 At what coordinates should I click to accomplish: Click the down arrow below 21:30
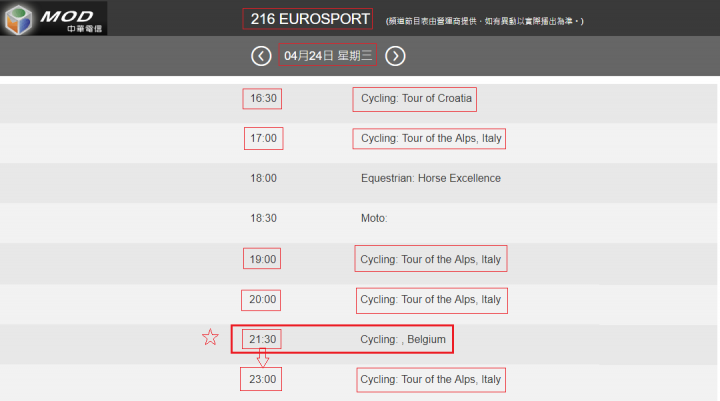[263, 357]
